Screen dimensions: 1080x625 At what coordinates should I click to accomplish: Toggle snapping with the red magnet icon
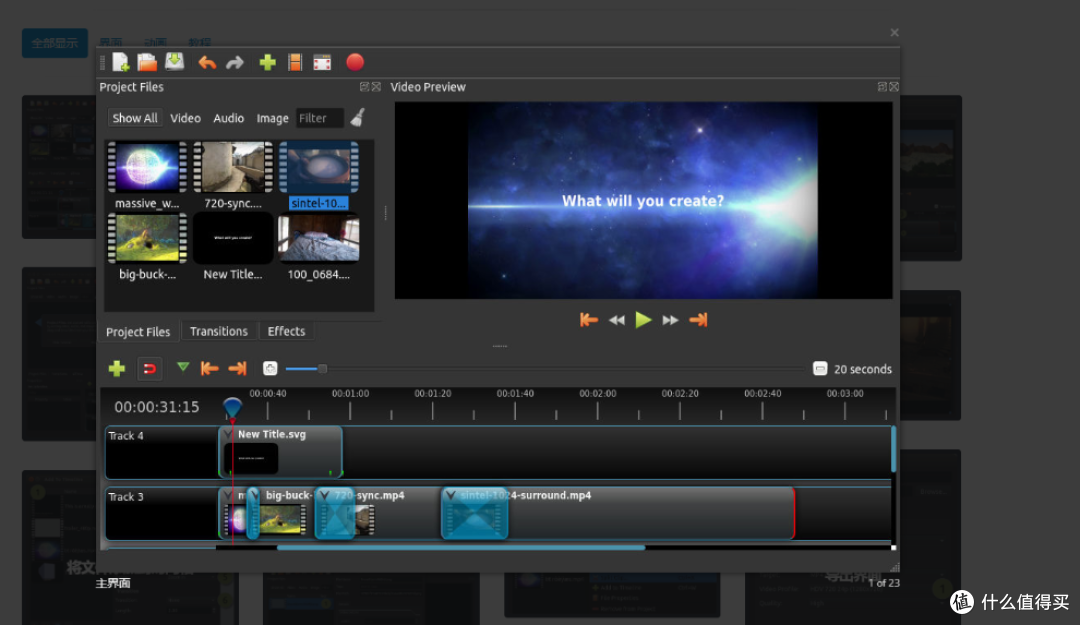pyautogui.click(x=149, y=369)
